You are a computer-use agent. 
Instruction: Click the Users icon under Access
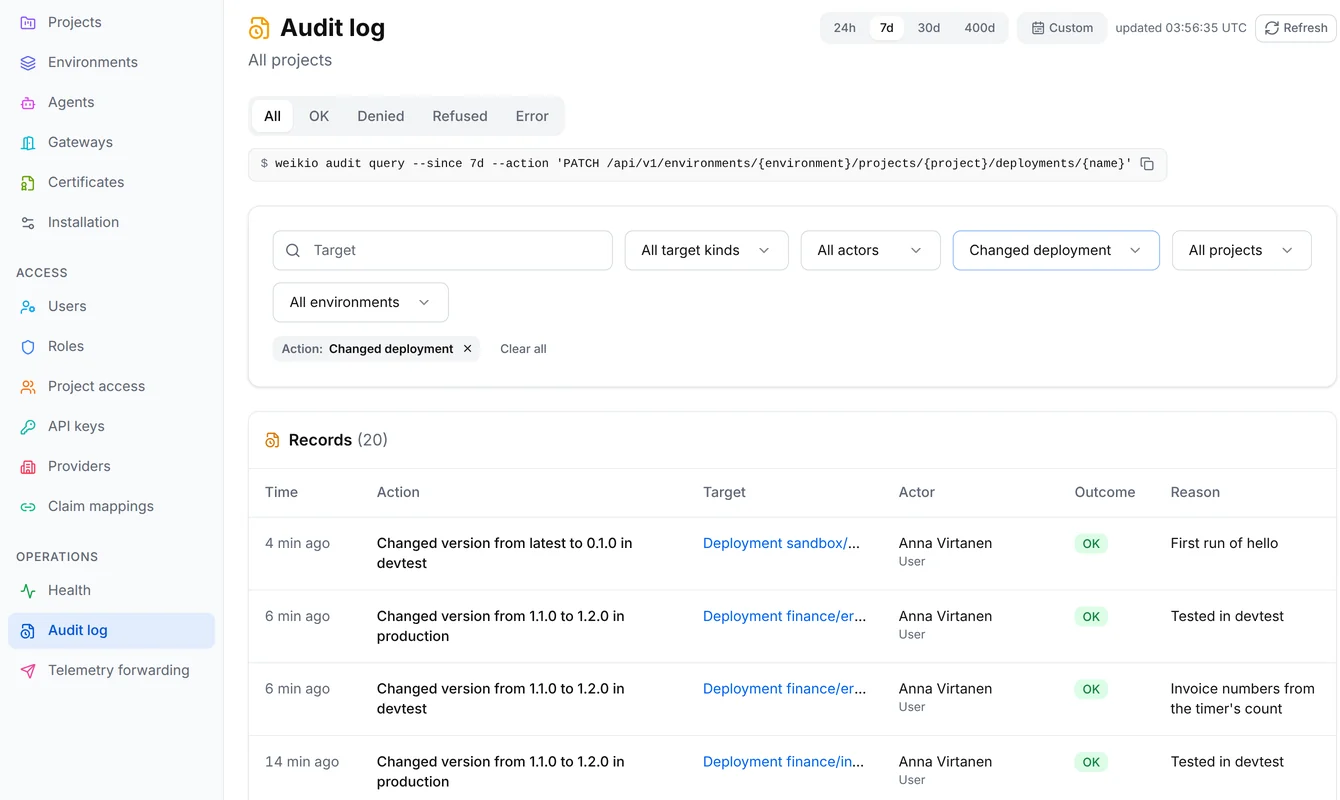(x=28, y=306)
